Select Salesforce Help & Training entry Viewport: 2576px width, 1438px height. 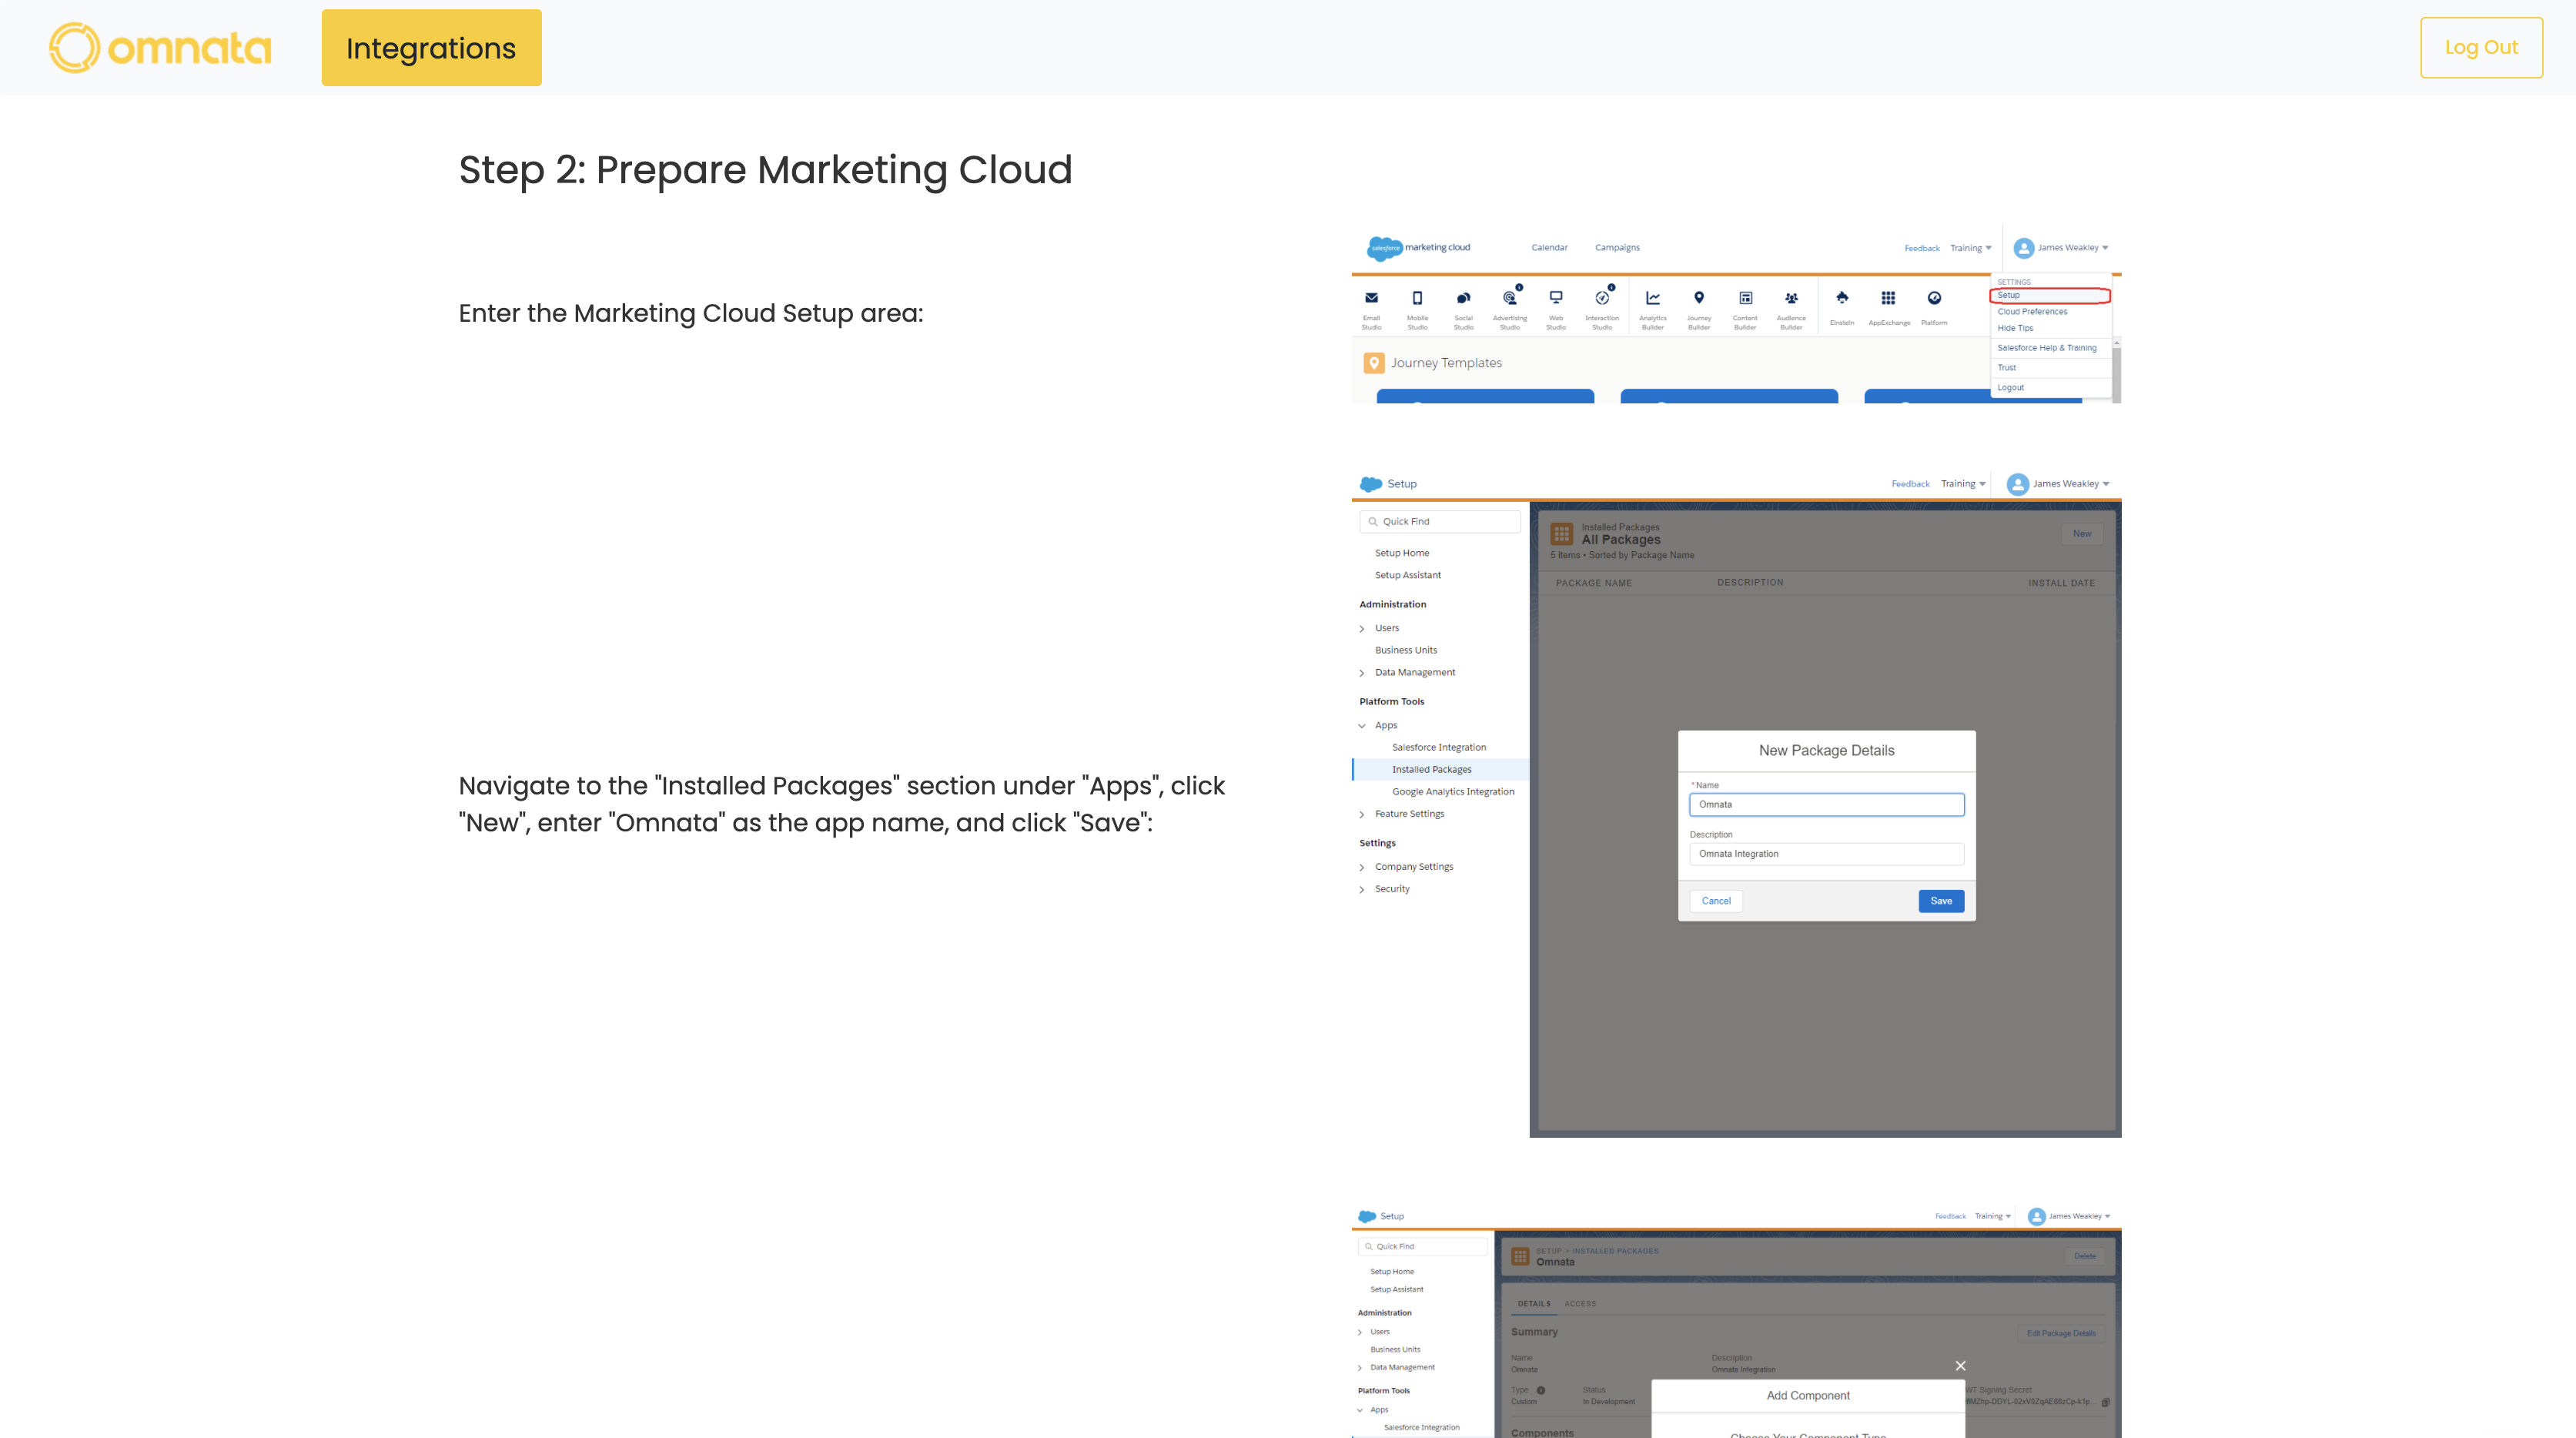coord(2047,348)
